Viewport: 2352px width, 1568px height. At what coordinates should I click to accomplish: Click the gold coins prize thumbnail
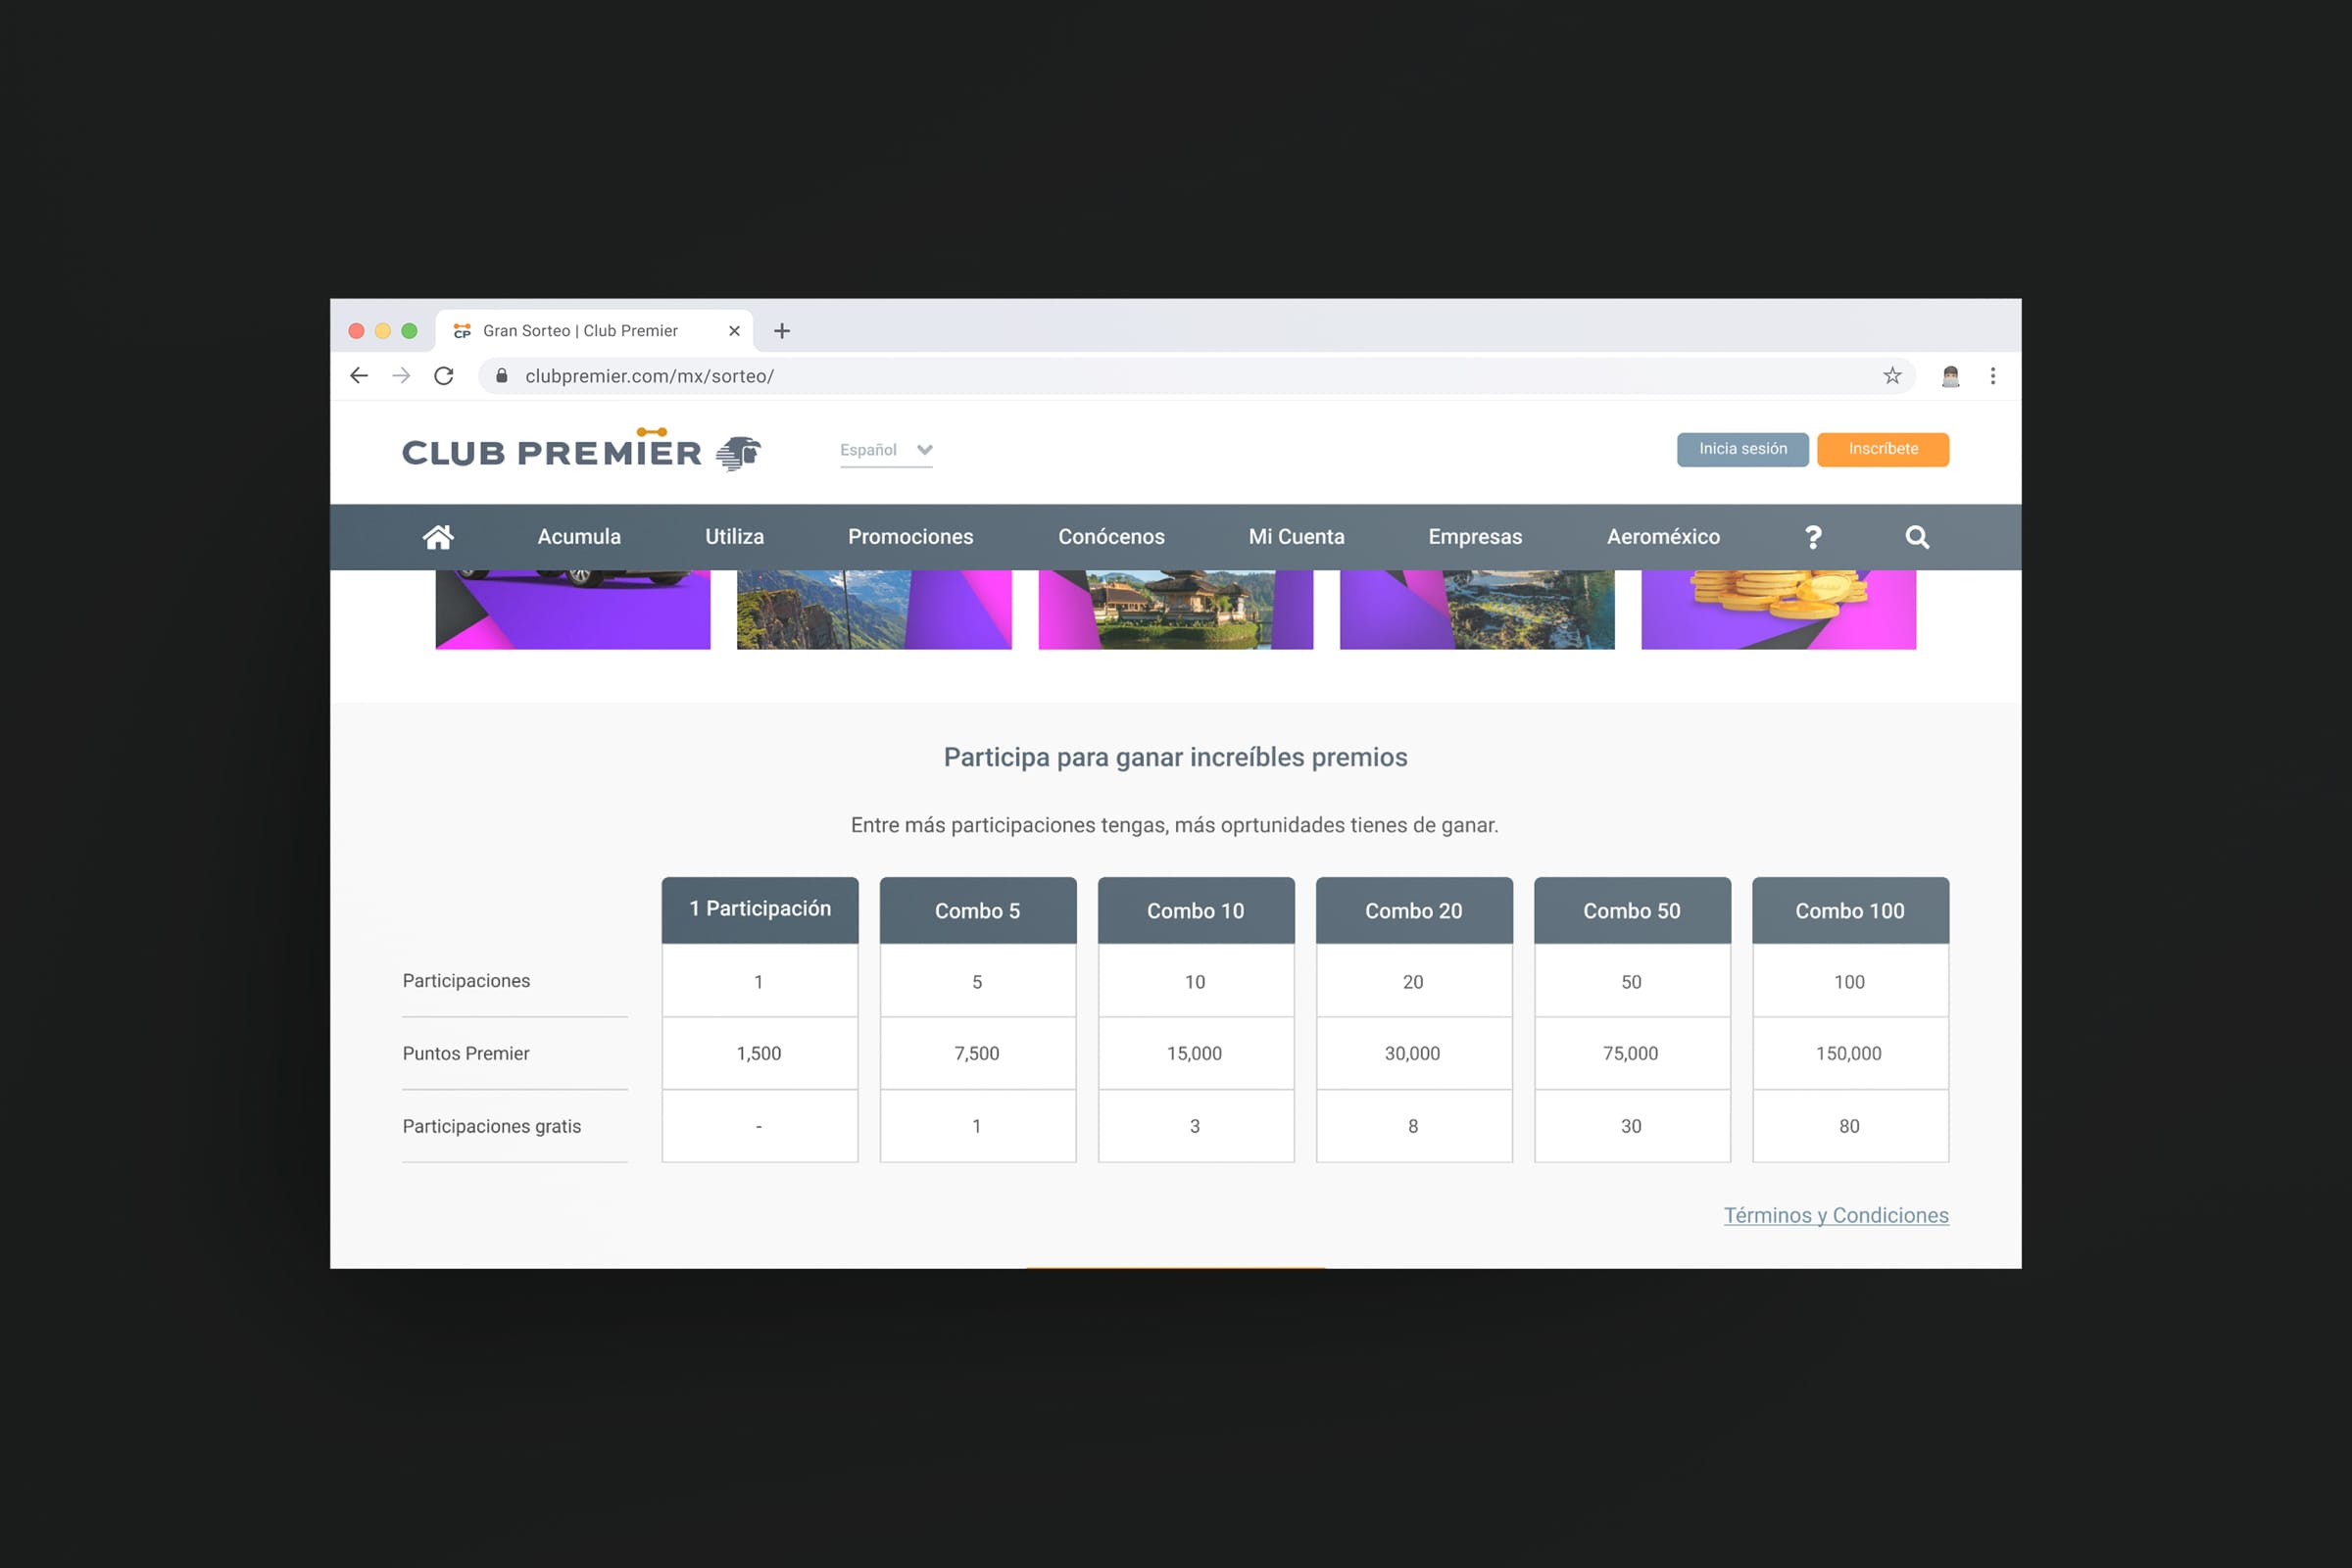pyautogui.click(x=1779, y=609)
